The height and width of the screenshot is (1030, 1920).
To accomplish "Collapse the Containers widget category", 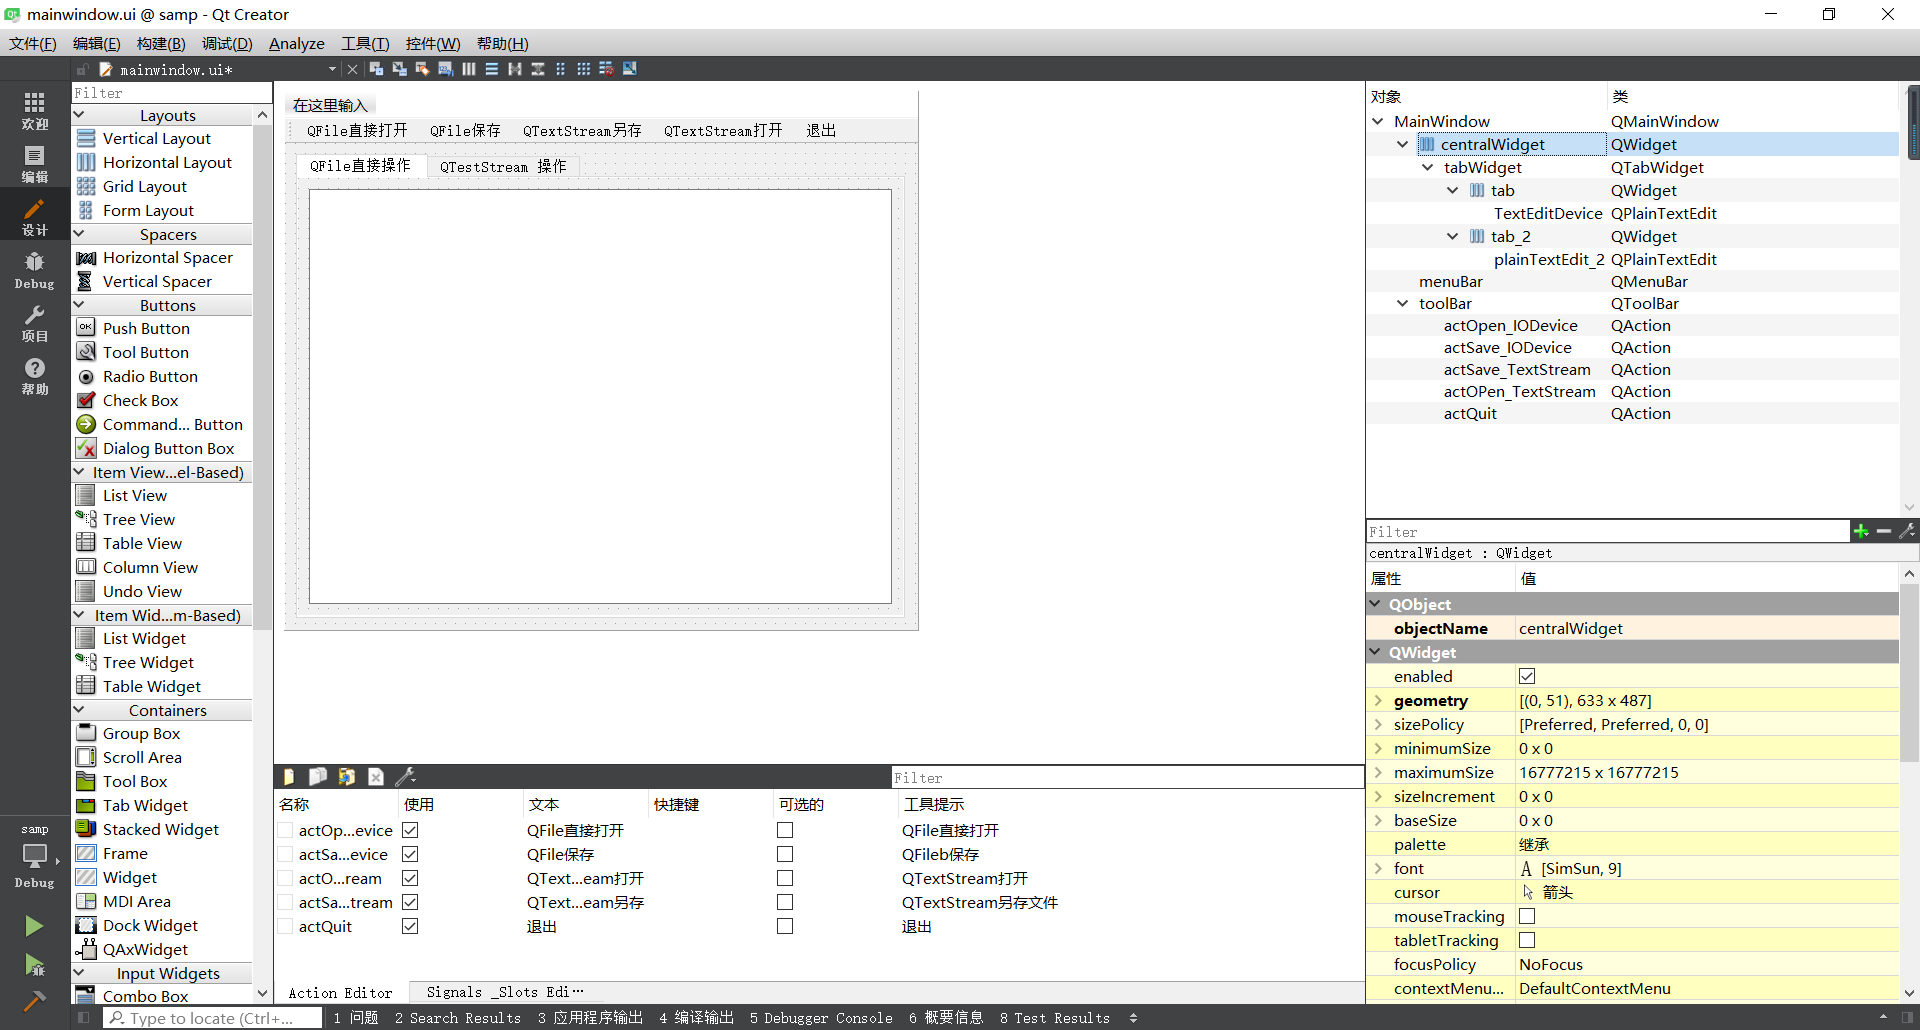I will (80, 710).
